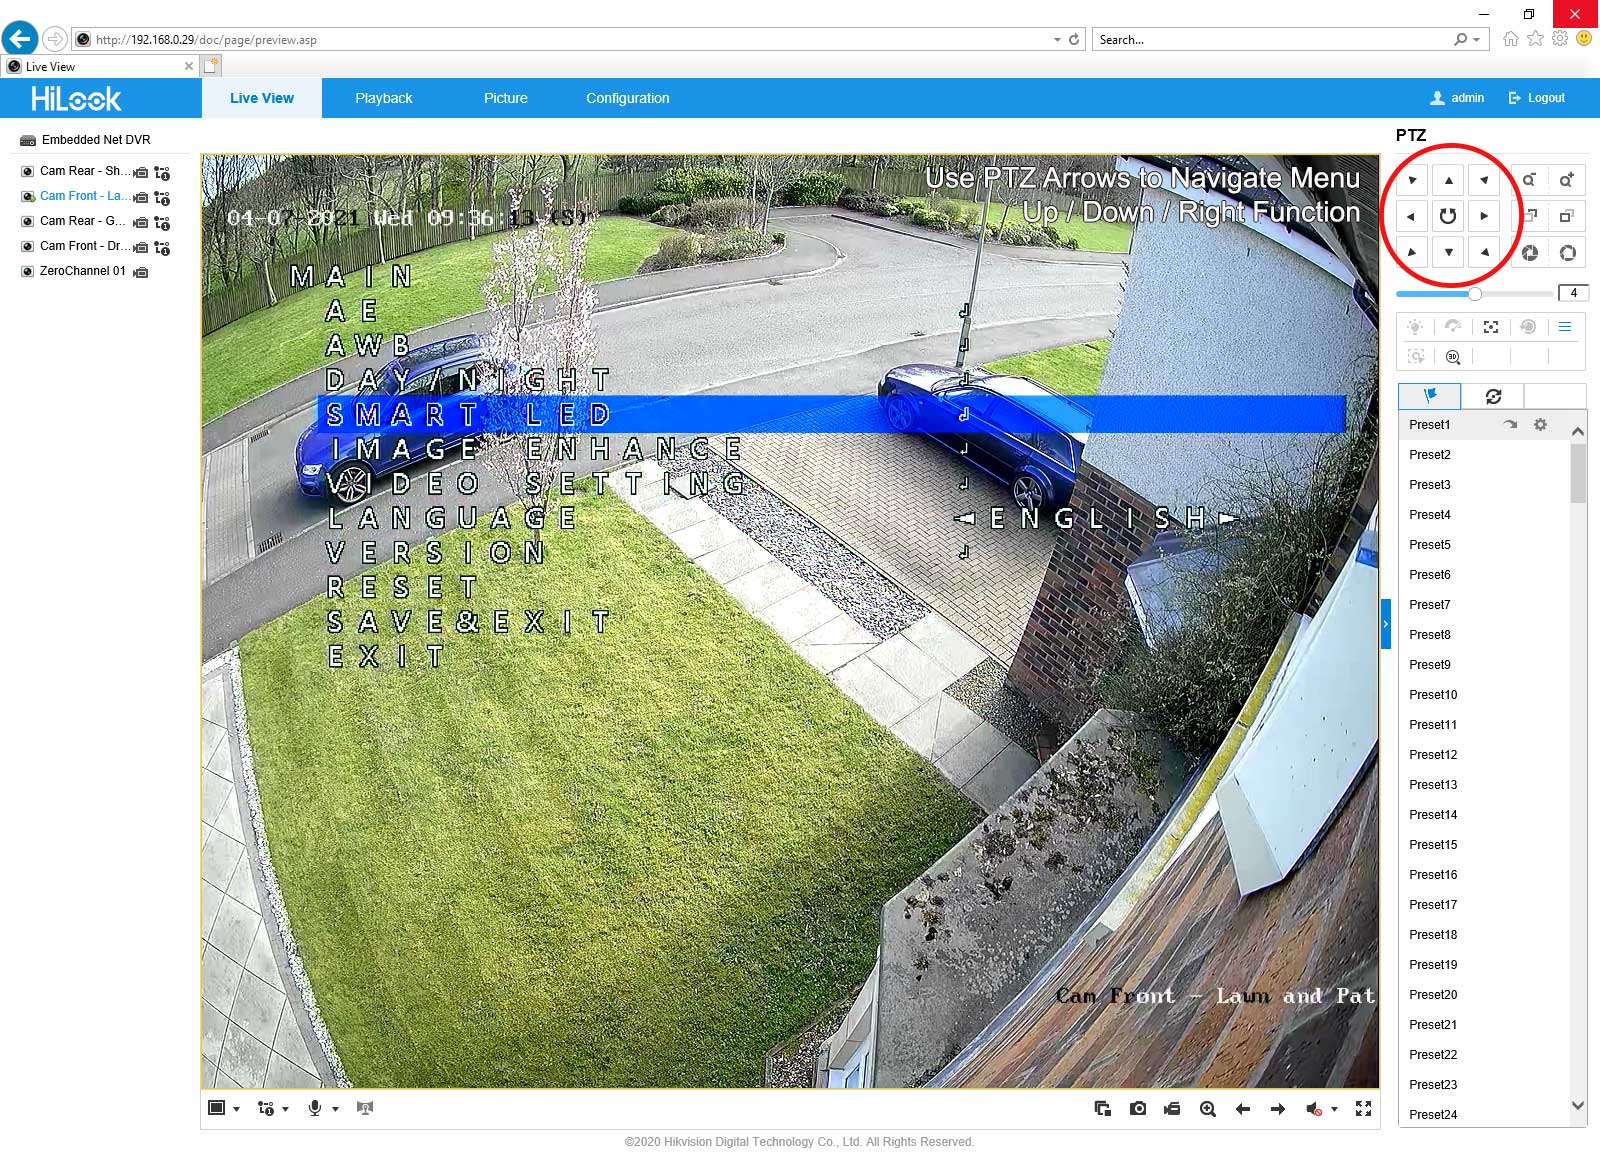Click the PTZ zoom in magnifier

1566,181
